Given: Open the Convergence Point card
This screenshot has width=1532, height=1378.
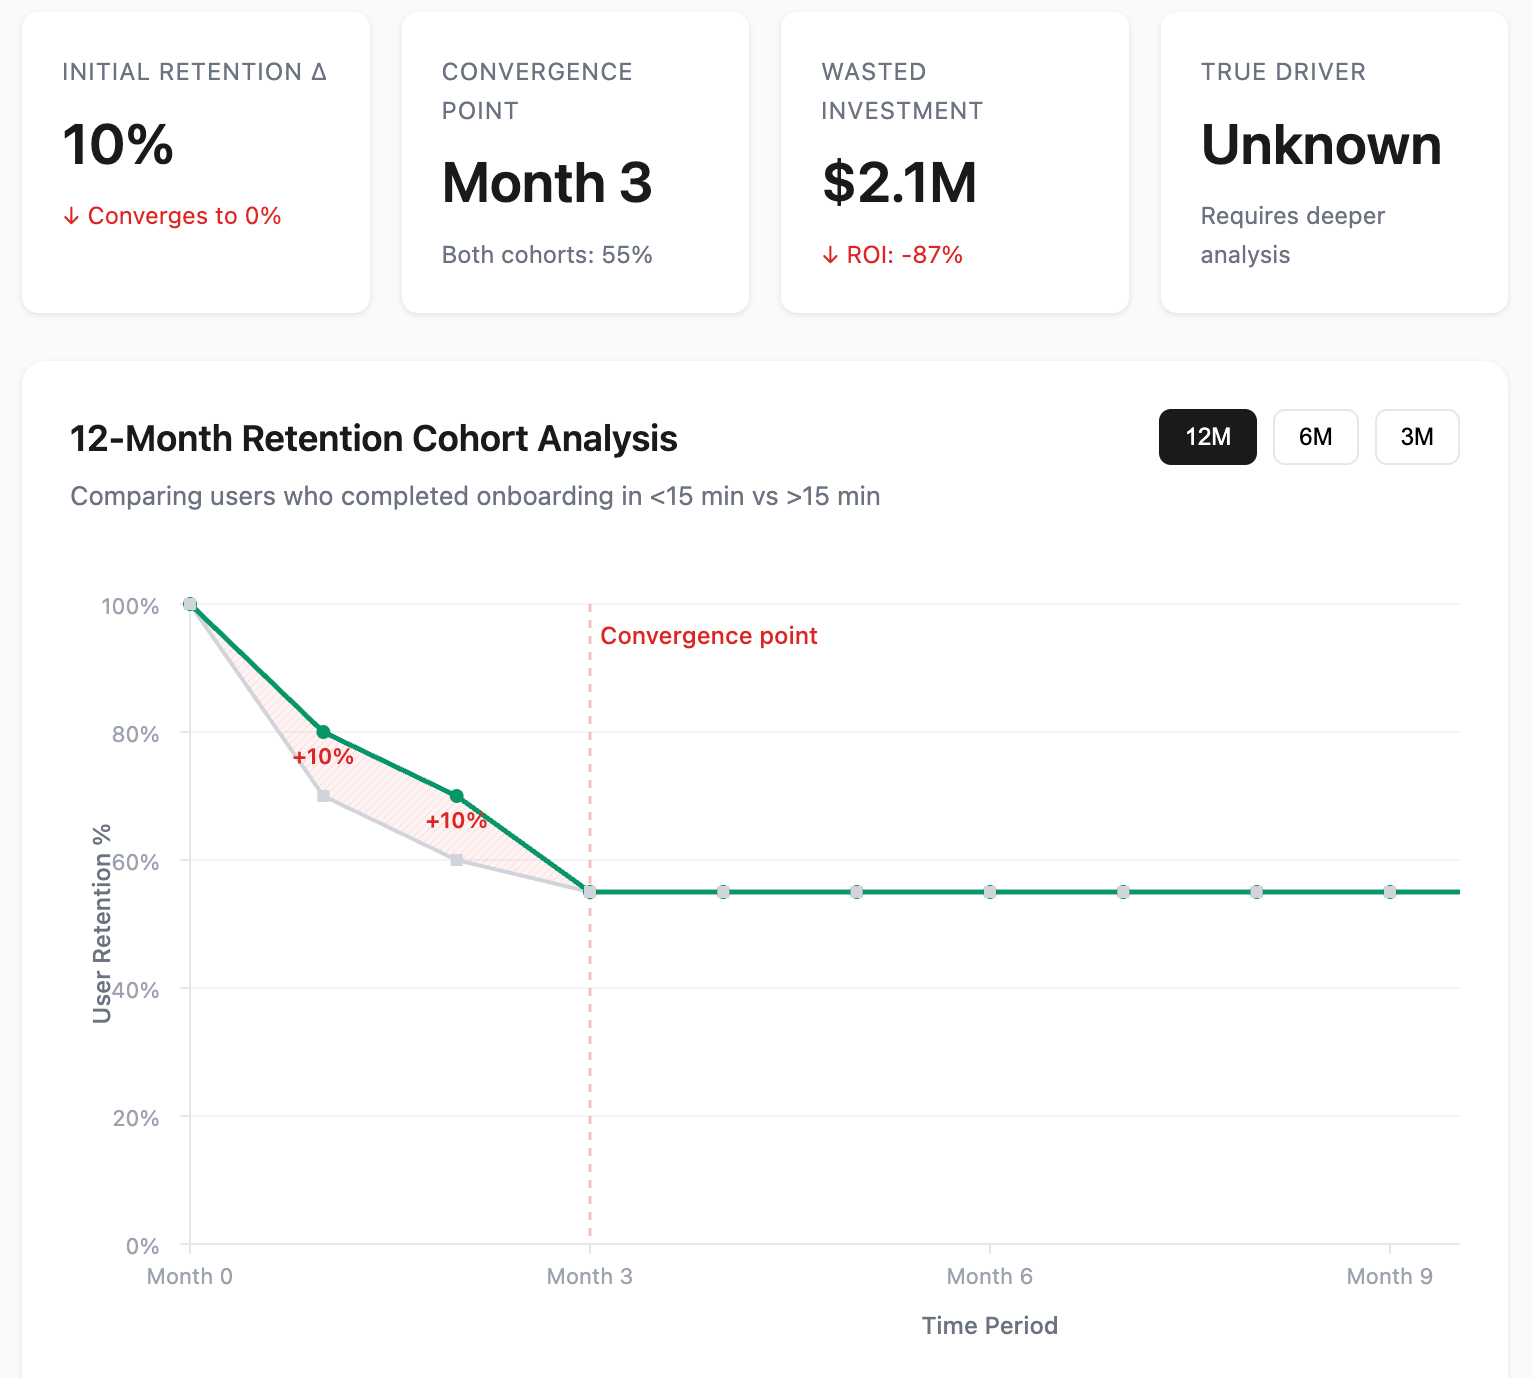Looking at the screenshot, I should tap(575, 163).
